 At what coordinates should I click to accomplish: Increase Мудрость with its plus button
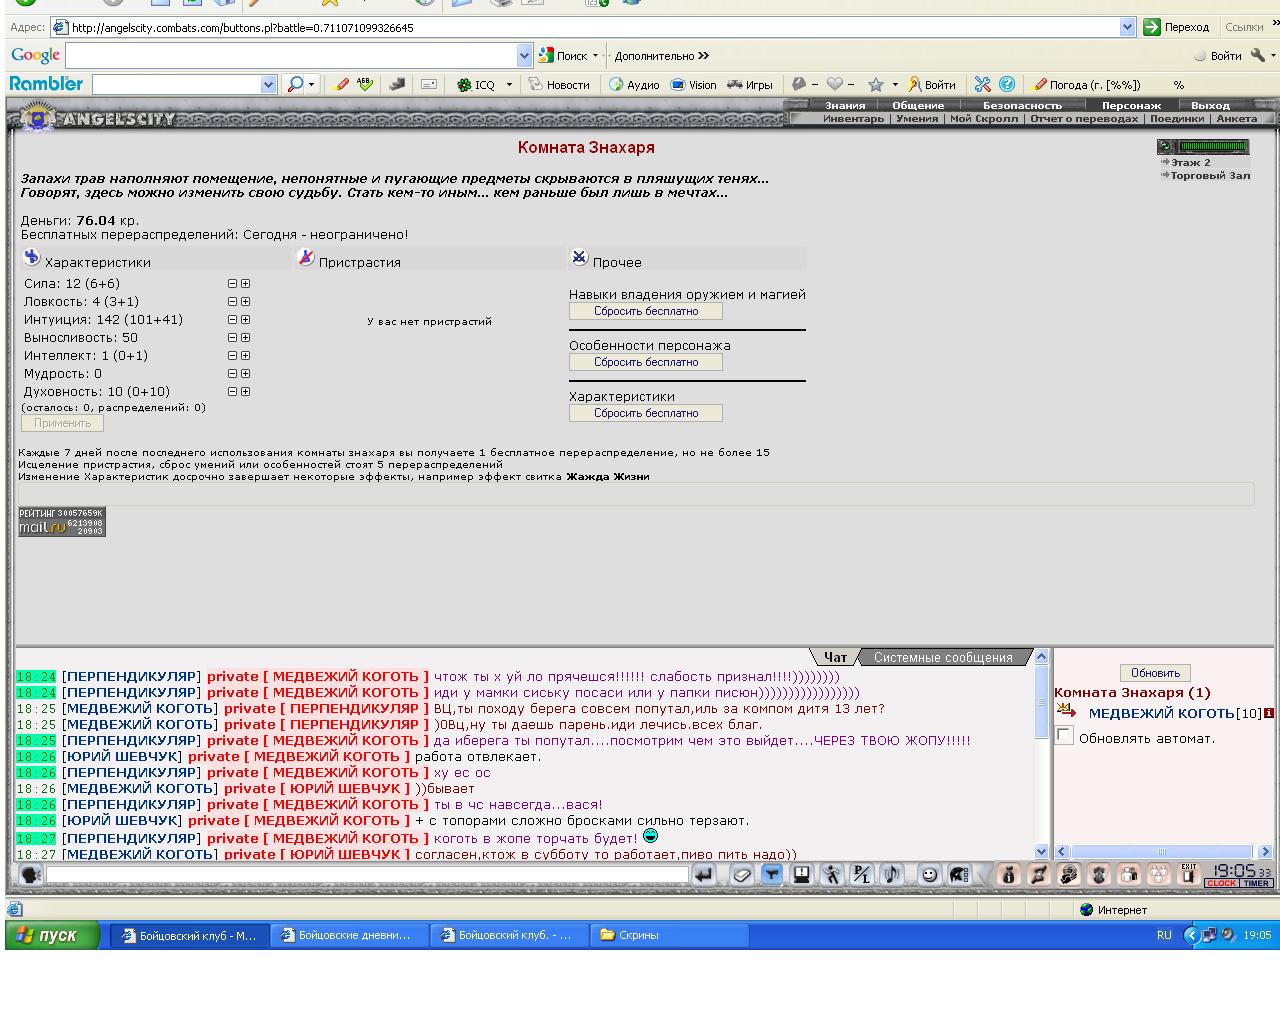point(245,374)
